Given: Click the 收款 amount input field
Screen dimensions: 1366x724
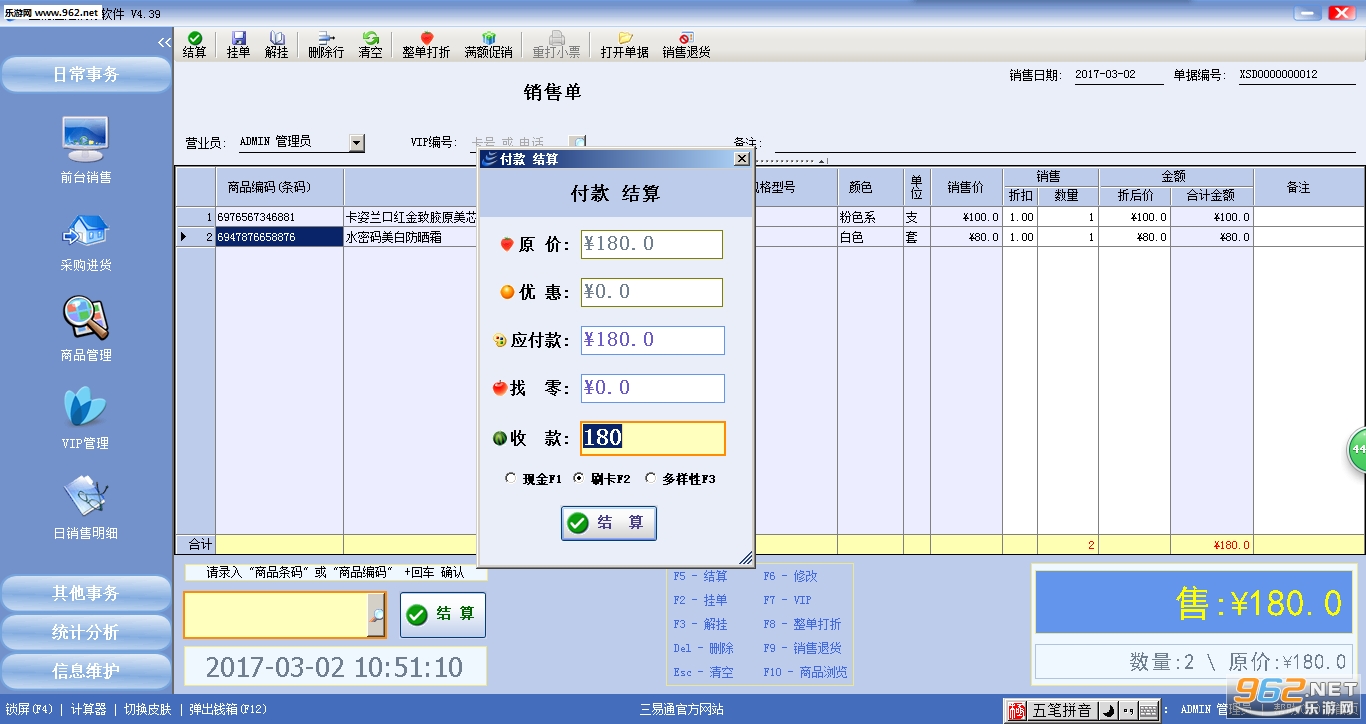Looking at the screenshot, I should pyautogui.click(x=653, y=438).
